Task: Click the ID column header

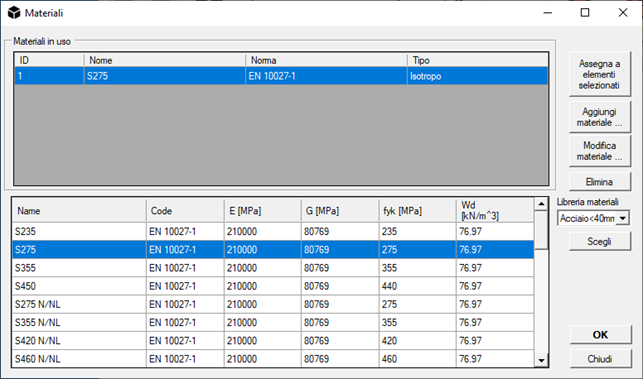Action: 49,60
